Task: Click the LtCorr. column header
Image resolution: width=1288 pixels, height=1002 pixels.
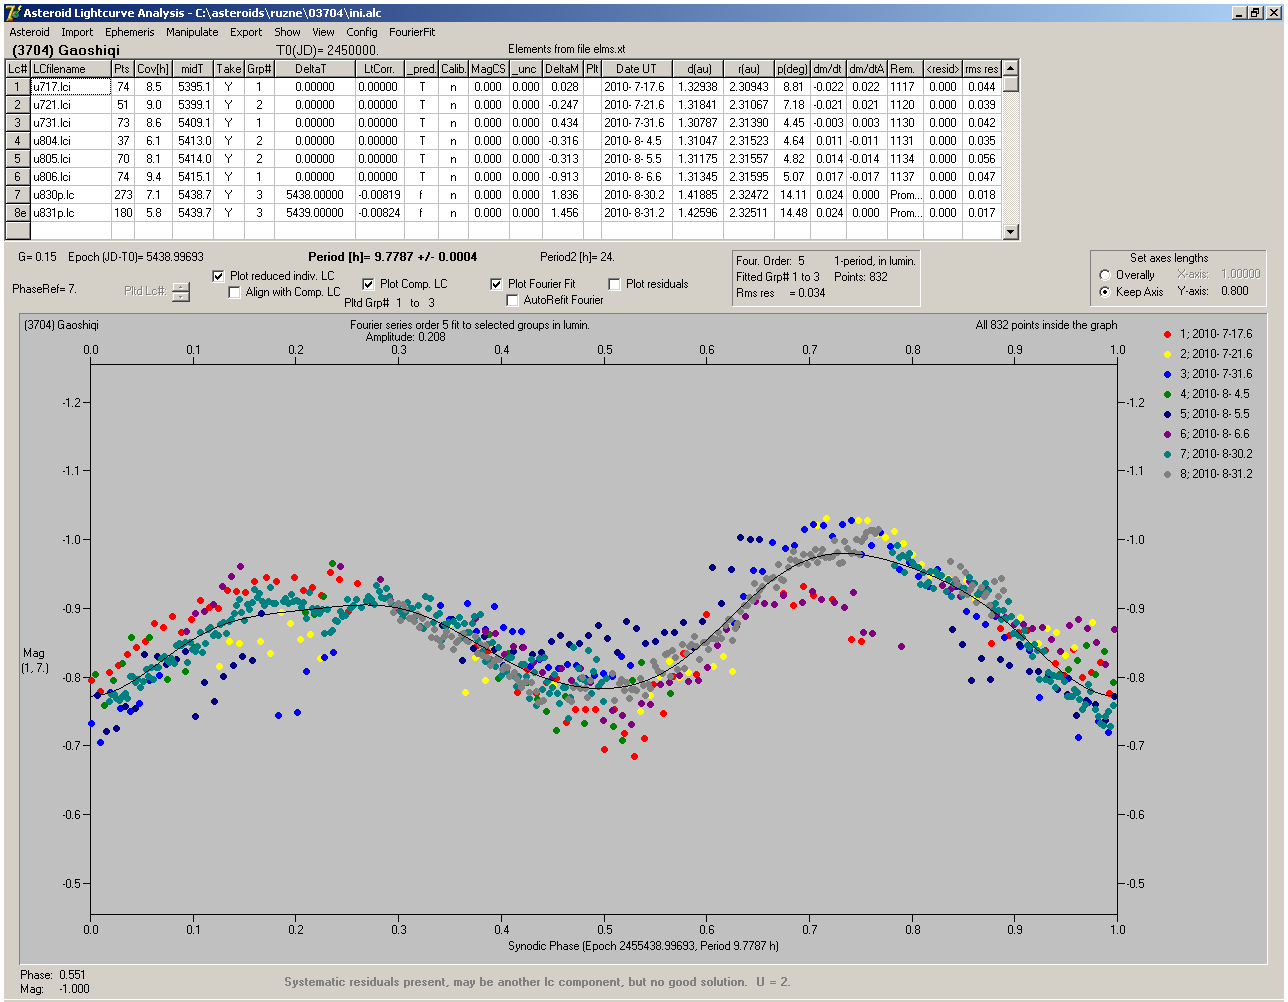Action: click(x=380, y=69)
